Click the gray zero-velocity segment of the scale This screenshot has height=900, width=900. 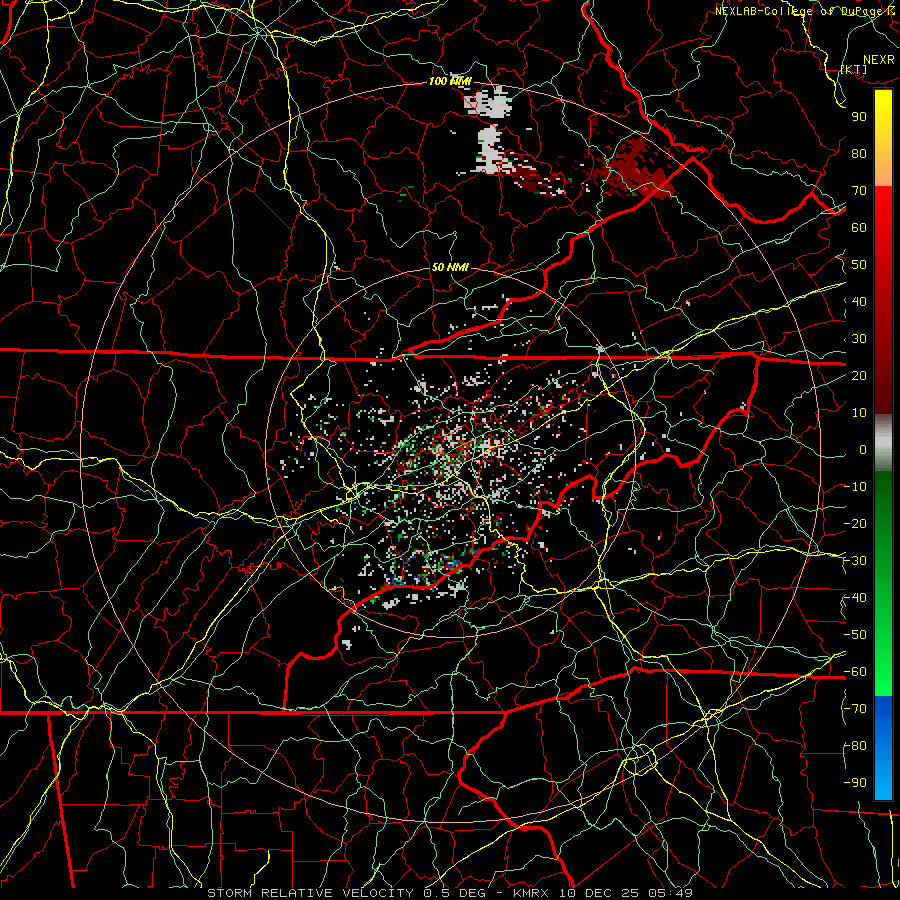point(883,442)
